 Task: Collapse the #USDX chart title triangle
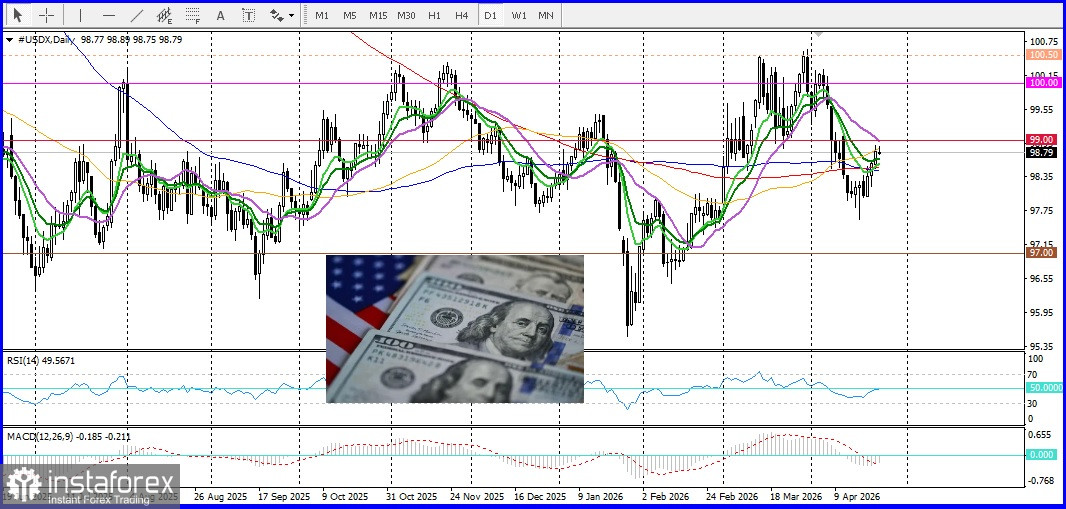(10, 39)
